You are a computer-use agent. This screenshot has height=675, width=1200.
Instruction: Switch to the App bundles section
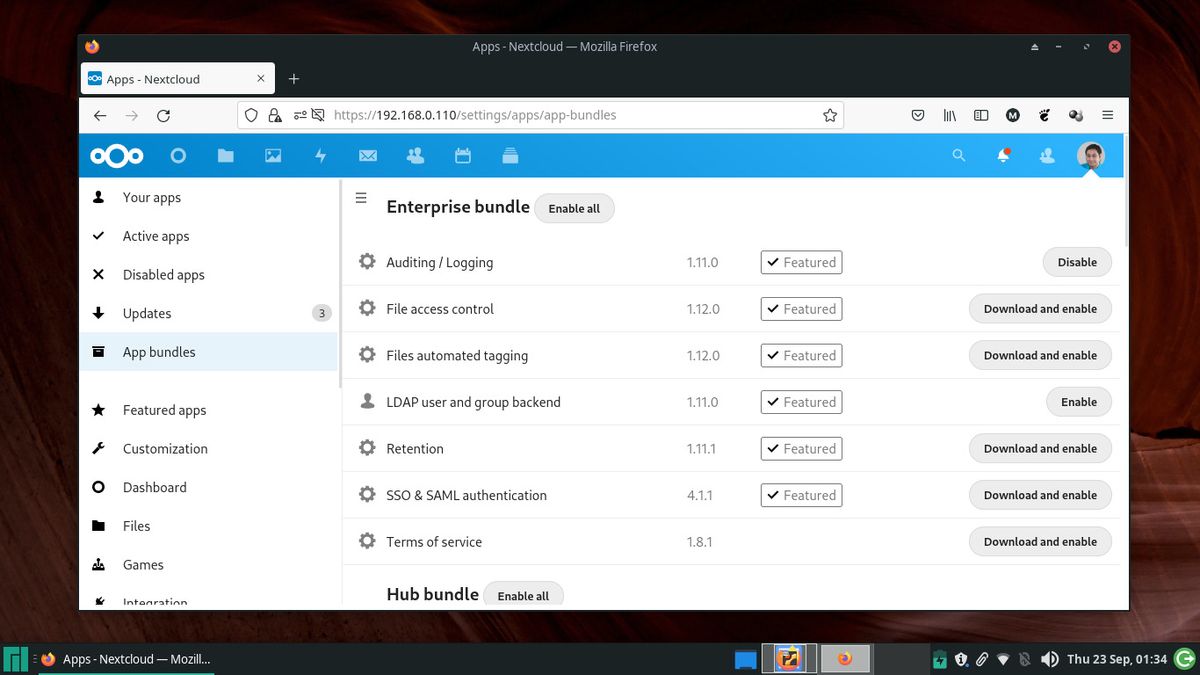(160, 351)
